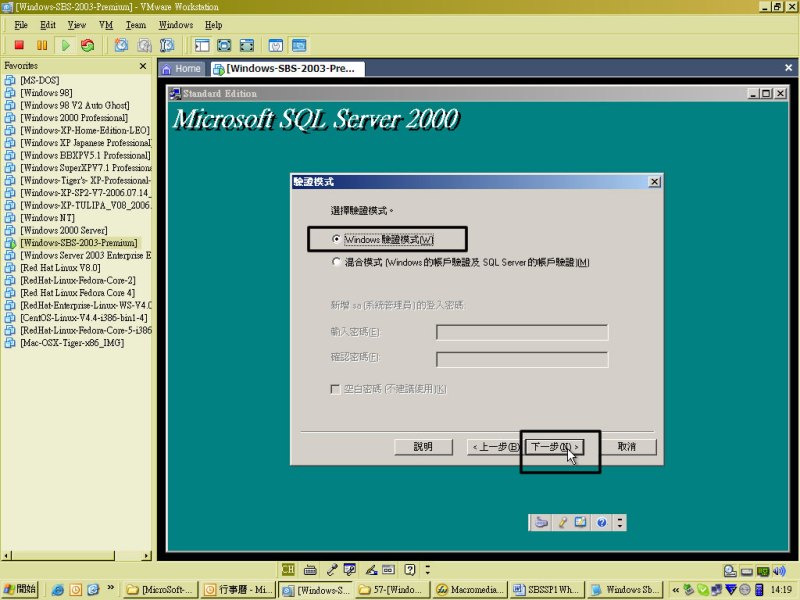Open the VM menu

pos(106,25)
